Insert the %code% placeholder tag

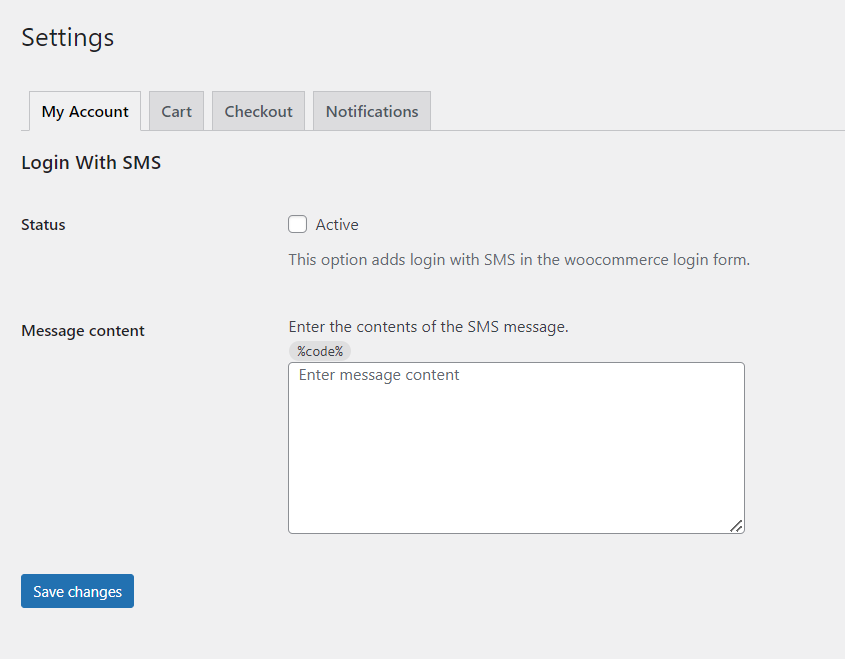pos(320,351)
